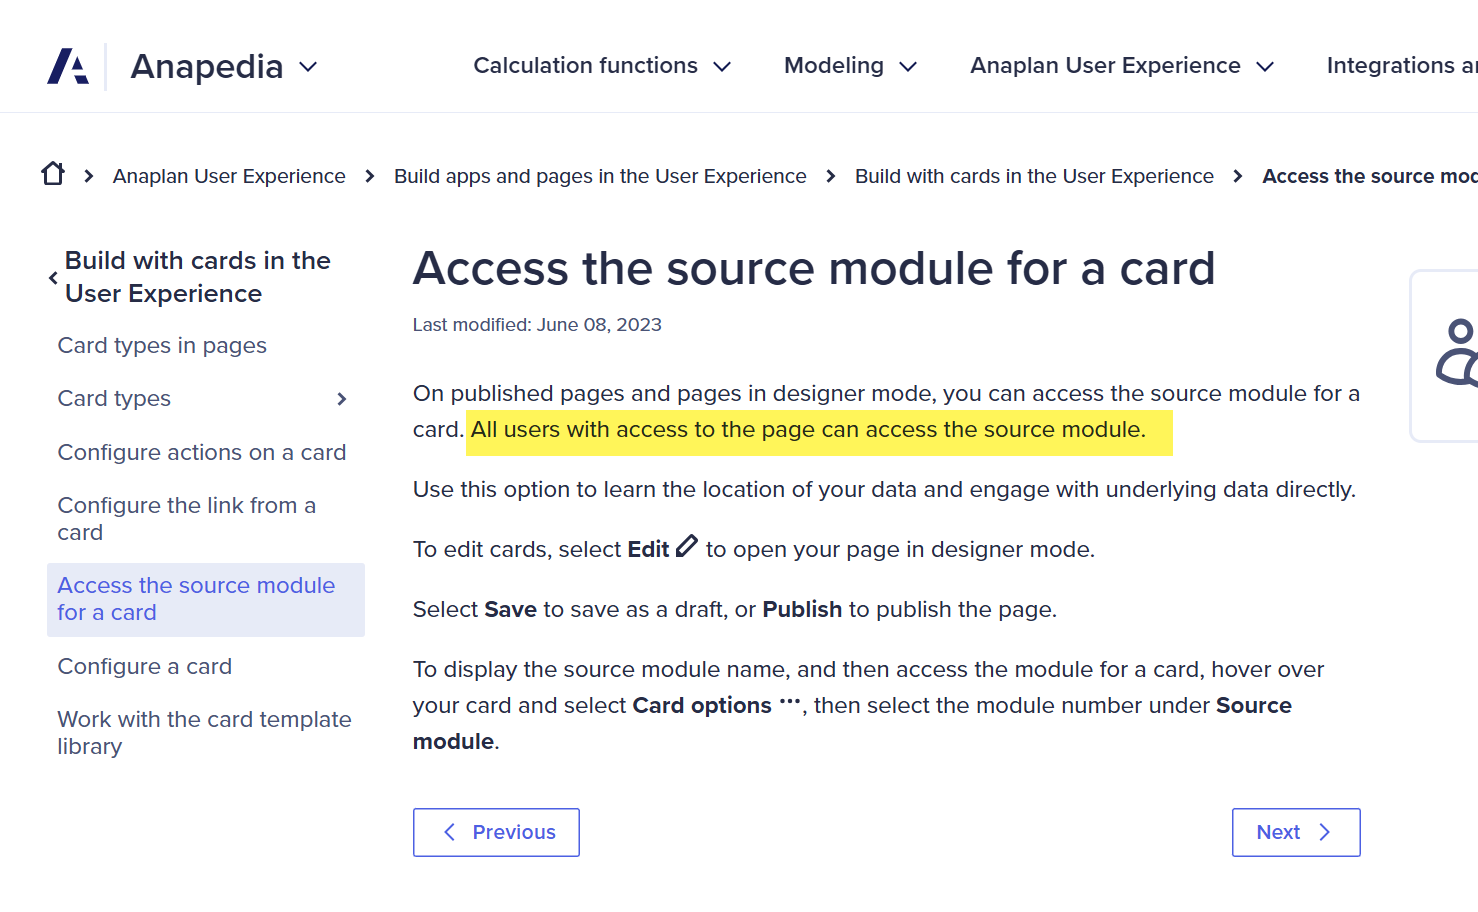Go to Anaplan User Experience breadcrumb
This screenshot has height=912, width=1478.
click(229, 176)
